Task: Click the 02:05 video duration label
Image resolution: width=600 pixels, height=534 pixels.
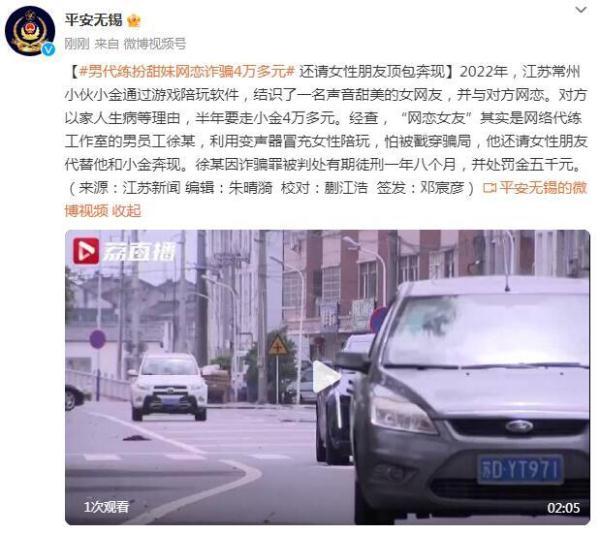Action: pyautogui.click(x=563, y=508)
